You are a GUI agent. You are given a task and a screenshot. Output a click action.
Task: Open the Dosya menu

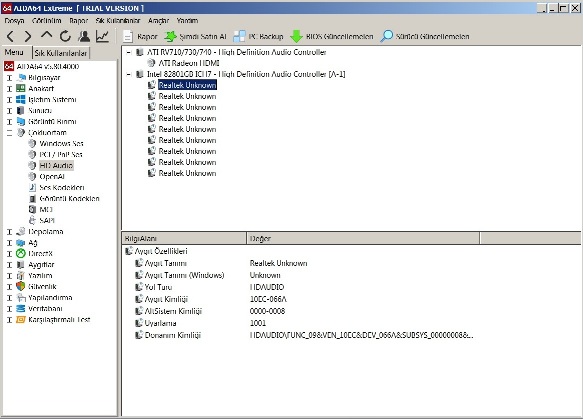pyautogui.click(x=14, y=20)
